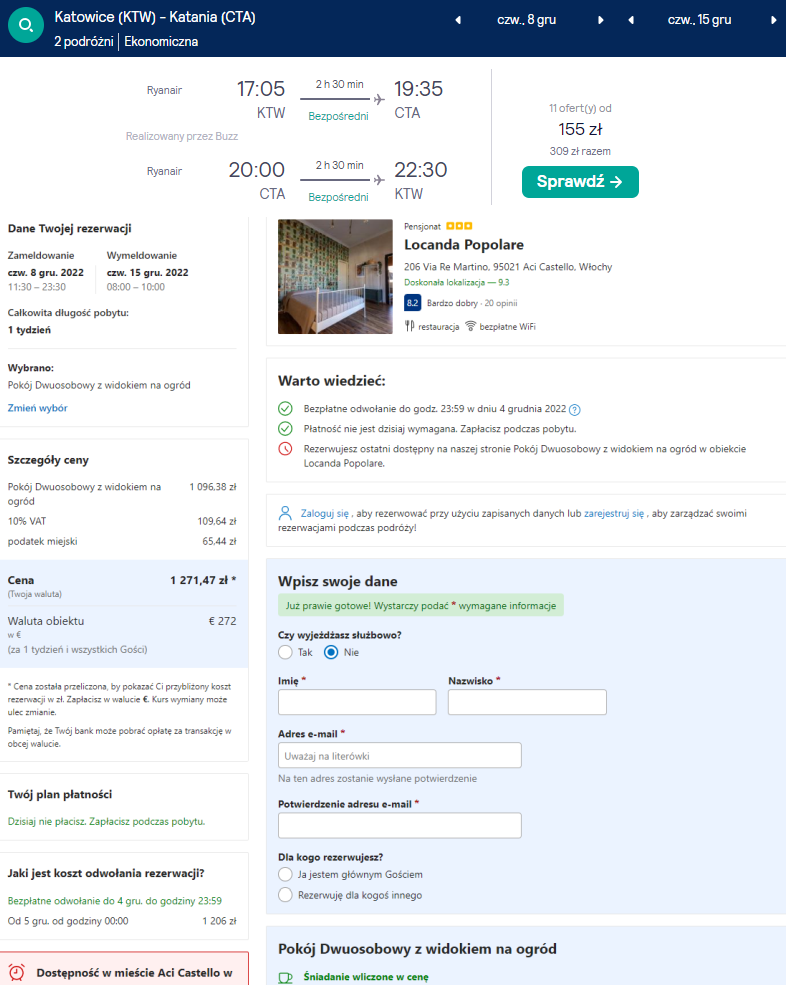
Task: Select Tak for business trip
Action: pyautogui.click(x=286, y=652)
